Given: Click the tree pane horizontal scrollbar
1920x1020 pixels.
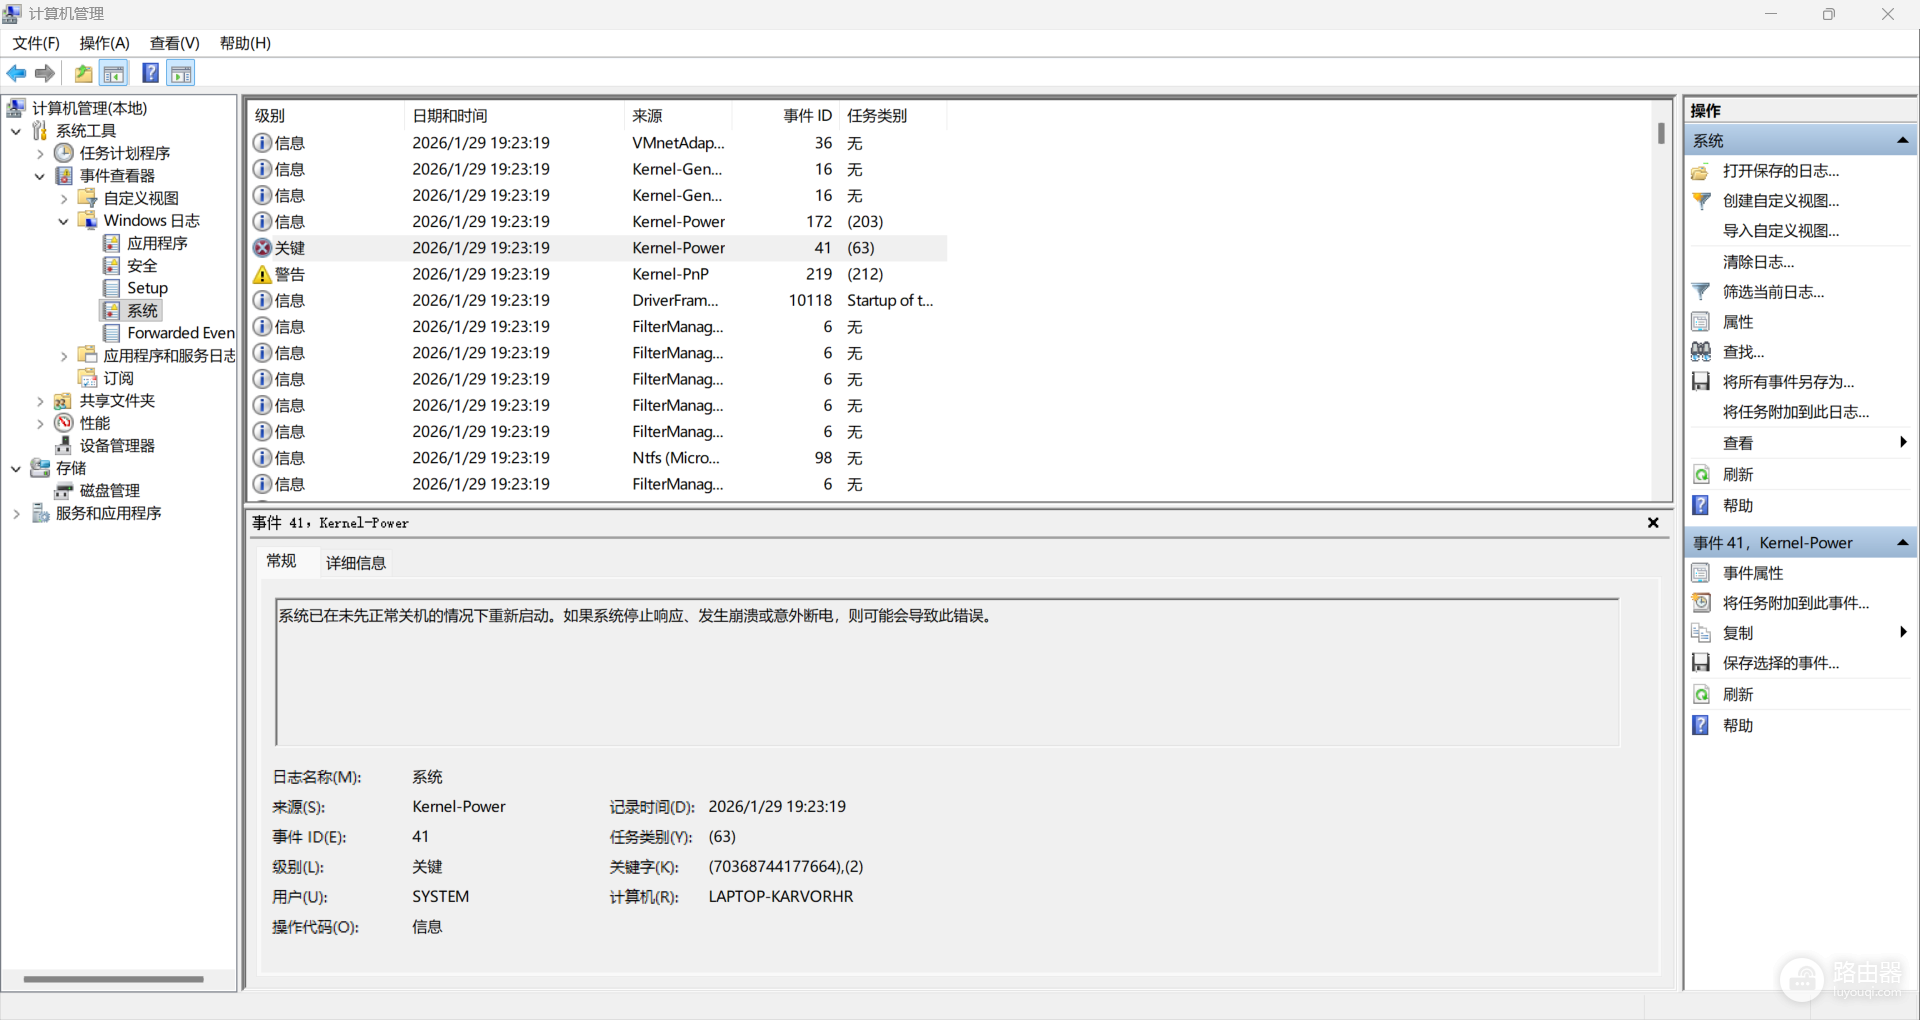Looking at the screenshot, I should (114, 979).
